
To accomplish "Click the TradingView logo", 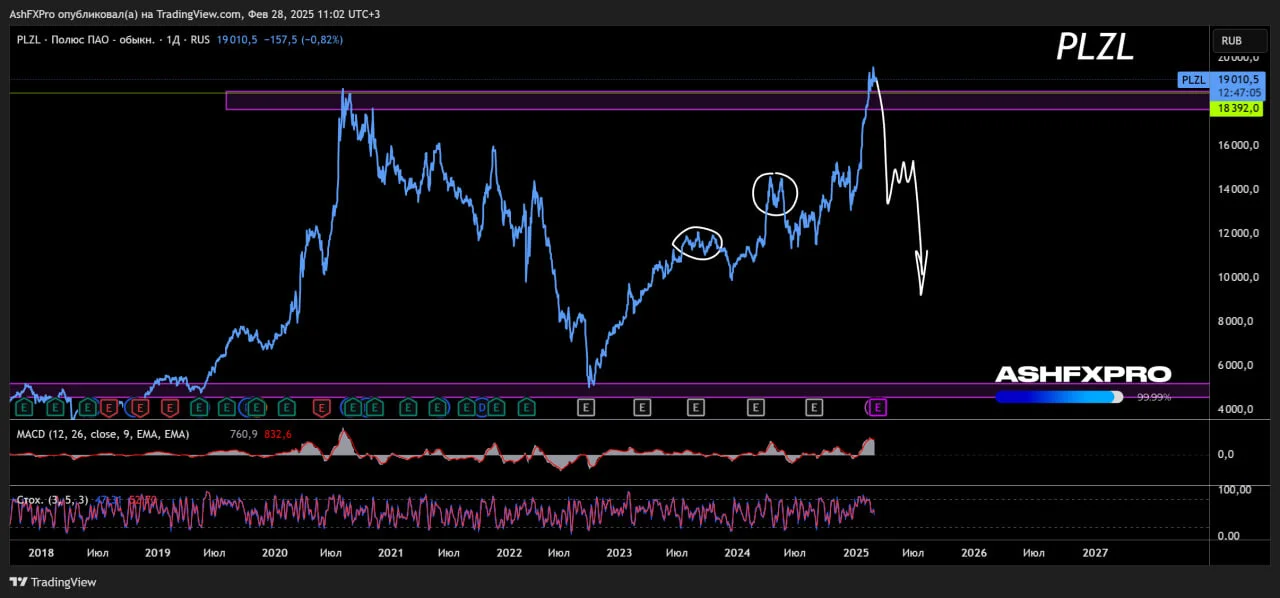I will pos(53,582).
